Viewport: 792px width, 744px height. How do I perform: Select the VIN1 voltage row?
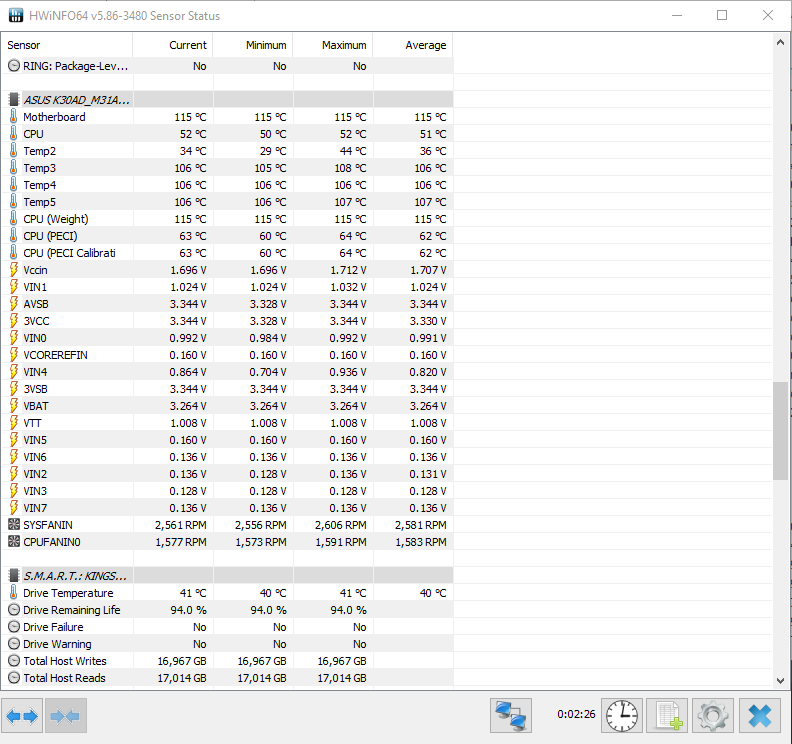227,287
